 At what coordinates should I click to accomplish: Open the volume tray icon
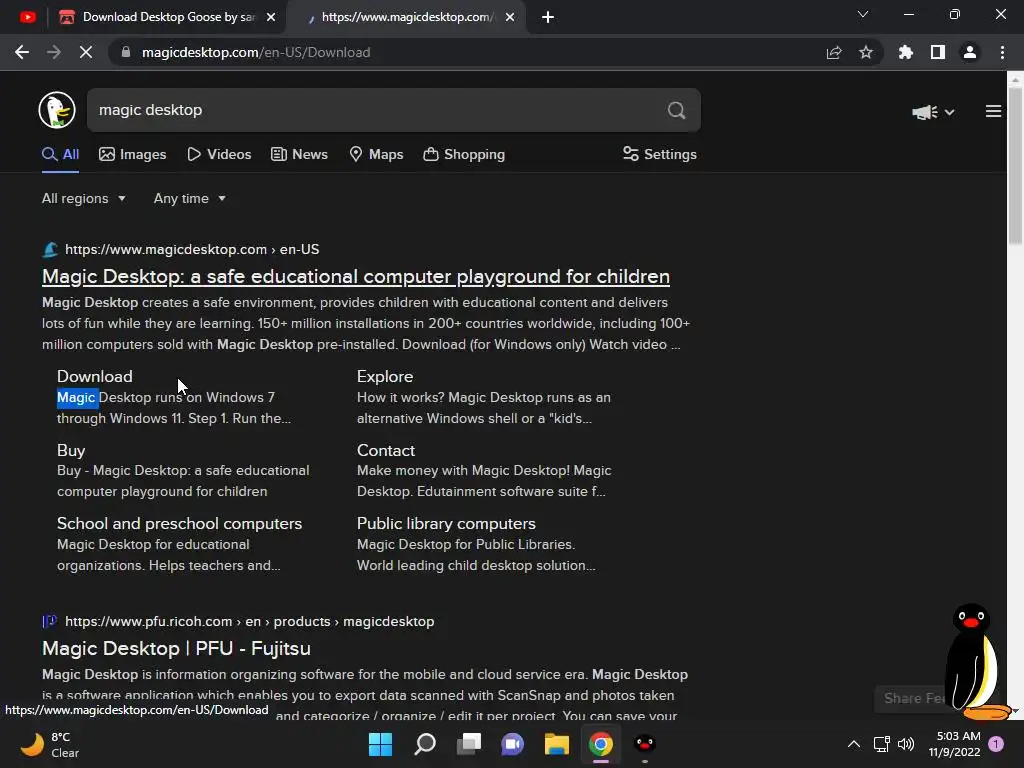[906, 744]
